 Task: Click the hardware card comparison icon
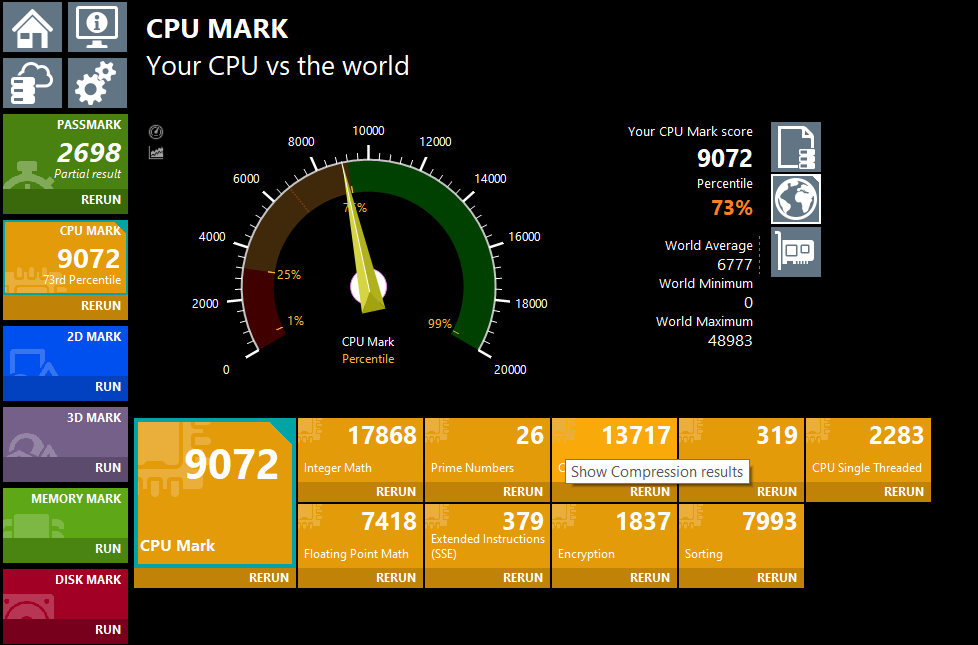point(796,251)
